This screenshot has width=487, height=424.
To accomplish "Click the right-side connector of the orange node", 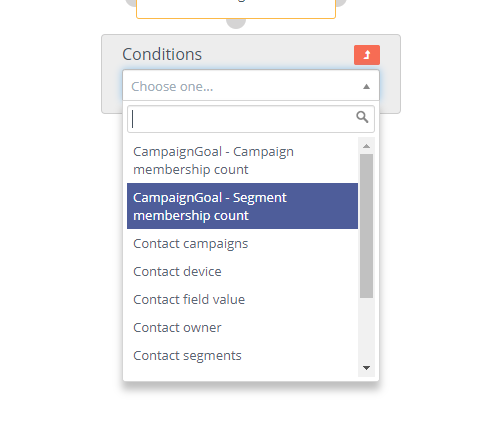I will tap(341, 3).
